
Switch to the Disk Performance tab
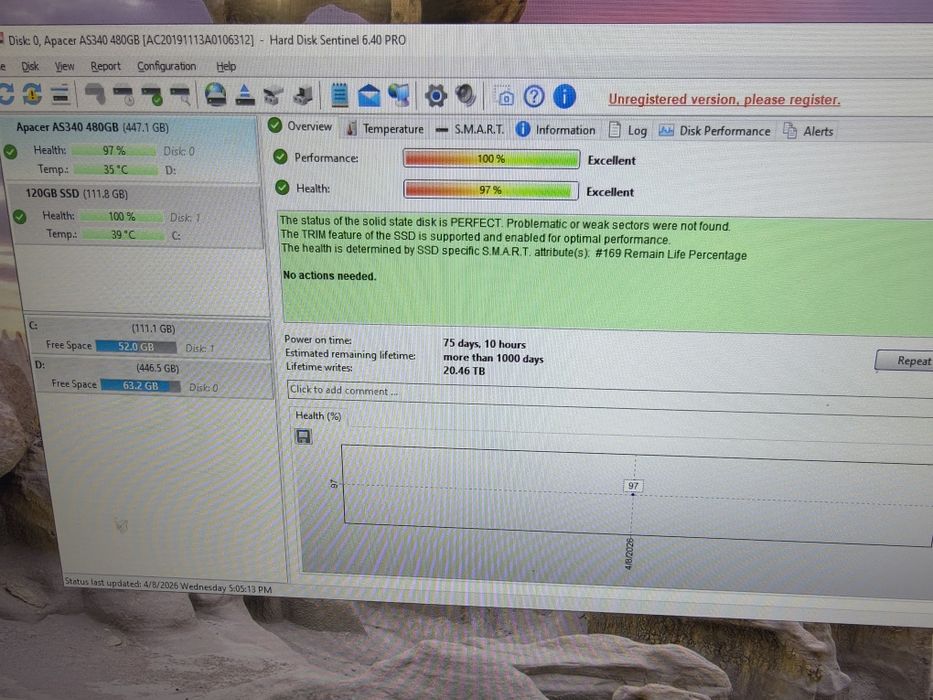(714, 131)
